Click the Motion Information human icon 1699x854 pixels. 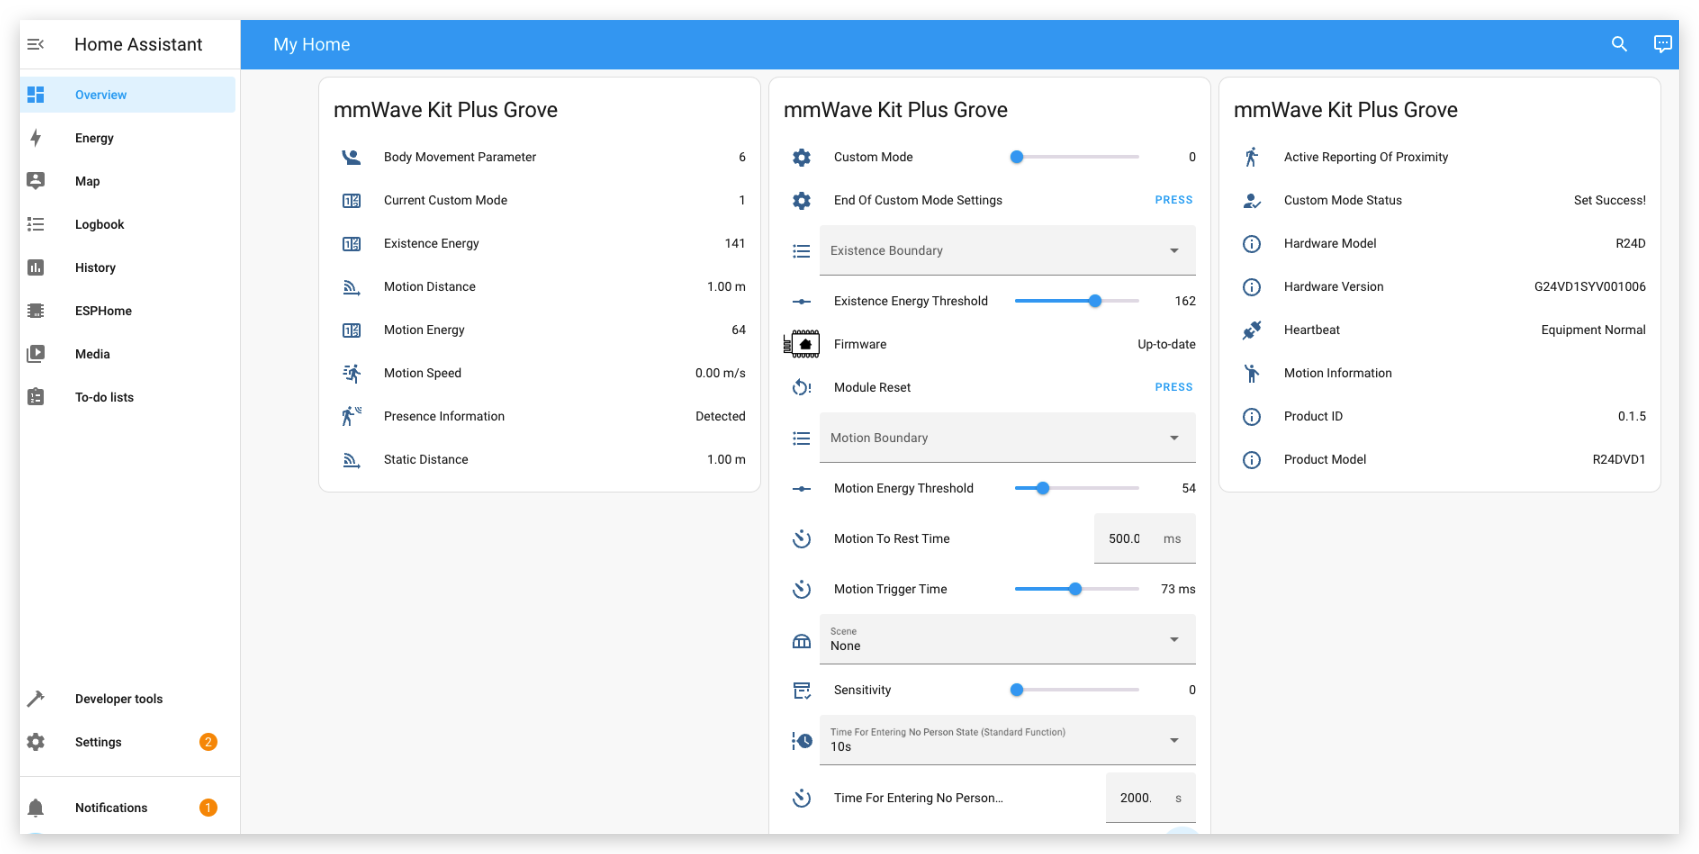(x=1251, y=373)
